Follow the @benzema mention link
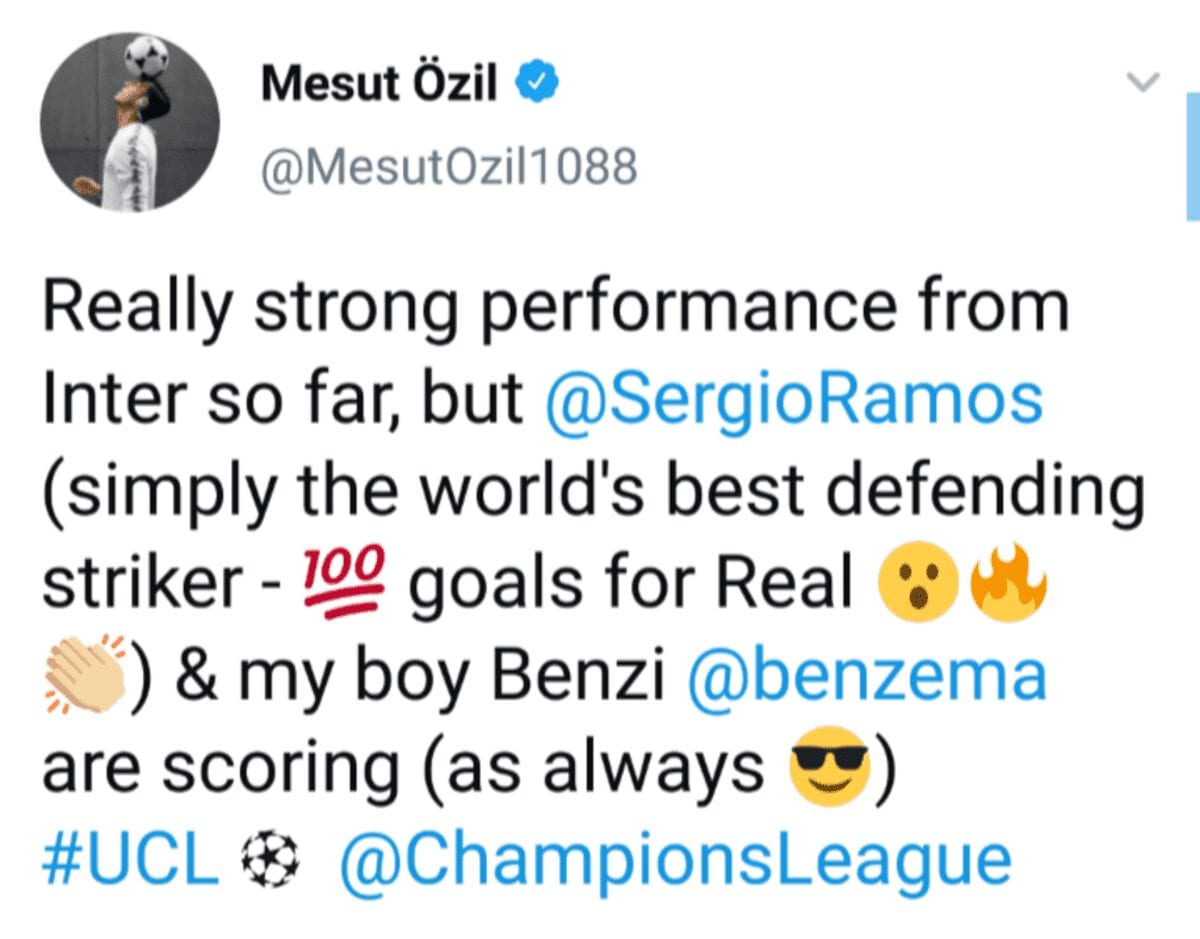The height and width of the screenshot is (939, 1200). 867,677
